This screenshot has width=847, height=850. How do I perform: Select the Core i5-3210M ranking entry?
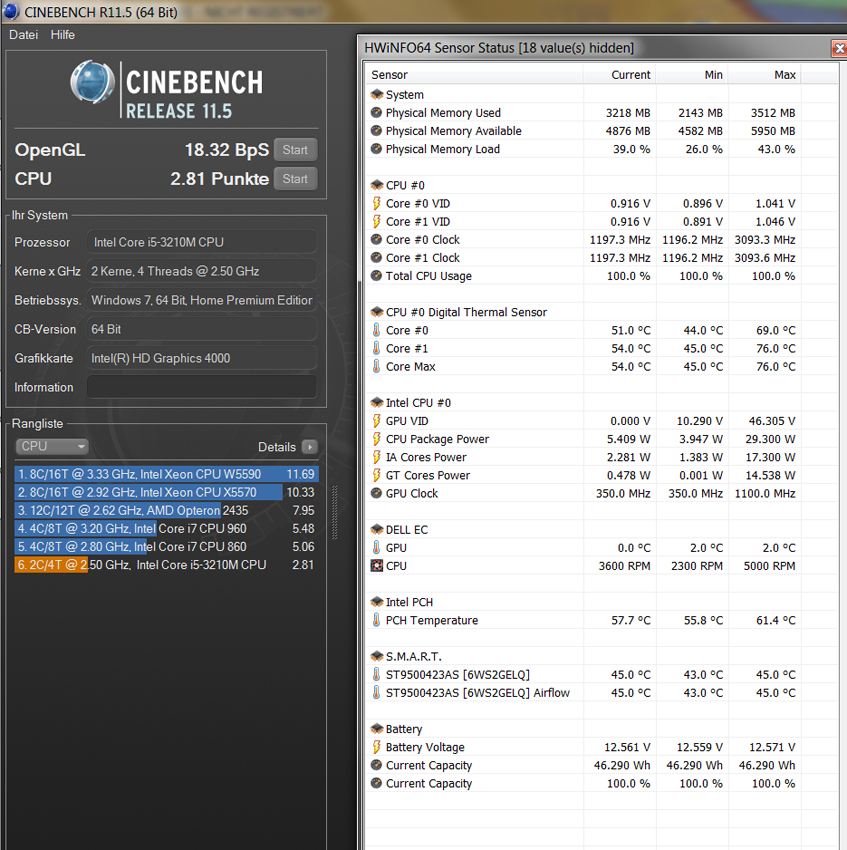166,565
